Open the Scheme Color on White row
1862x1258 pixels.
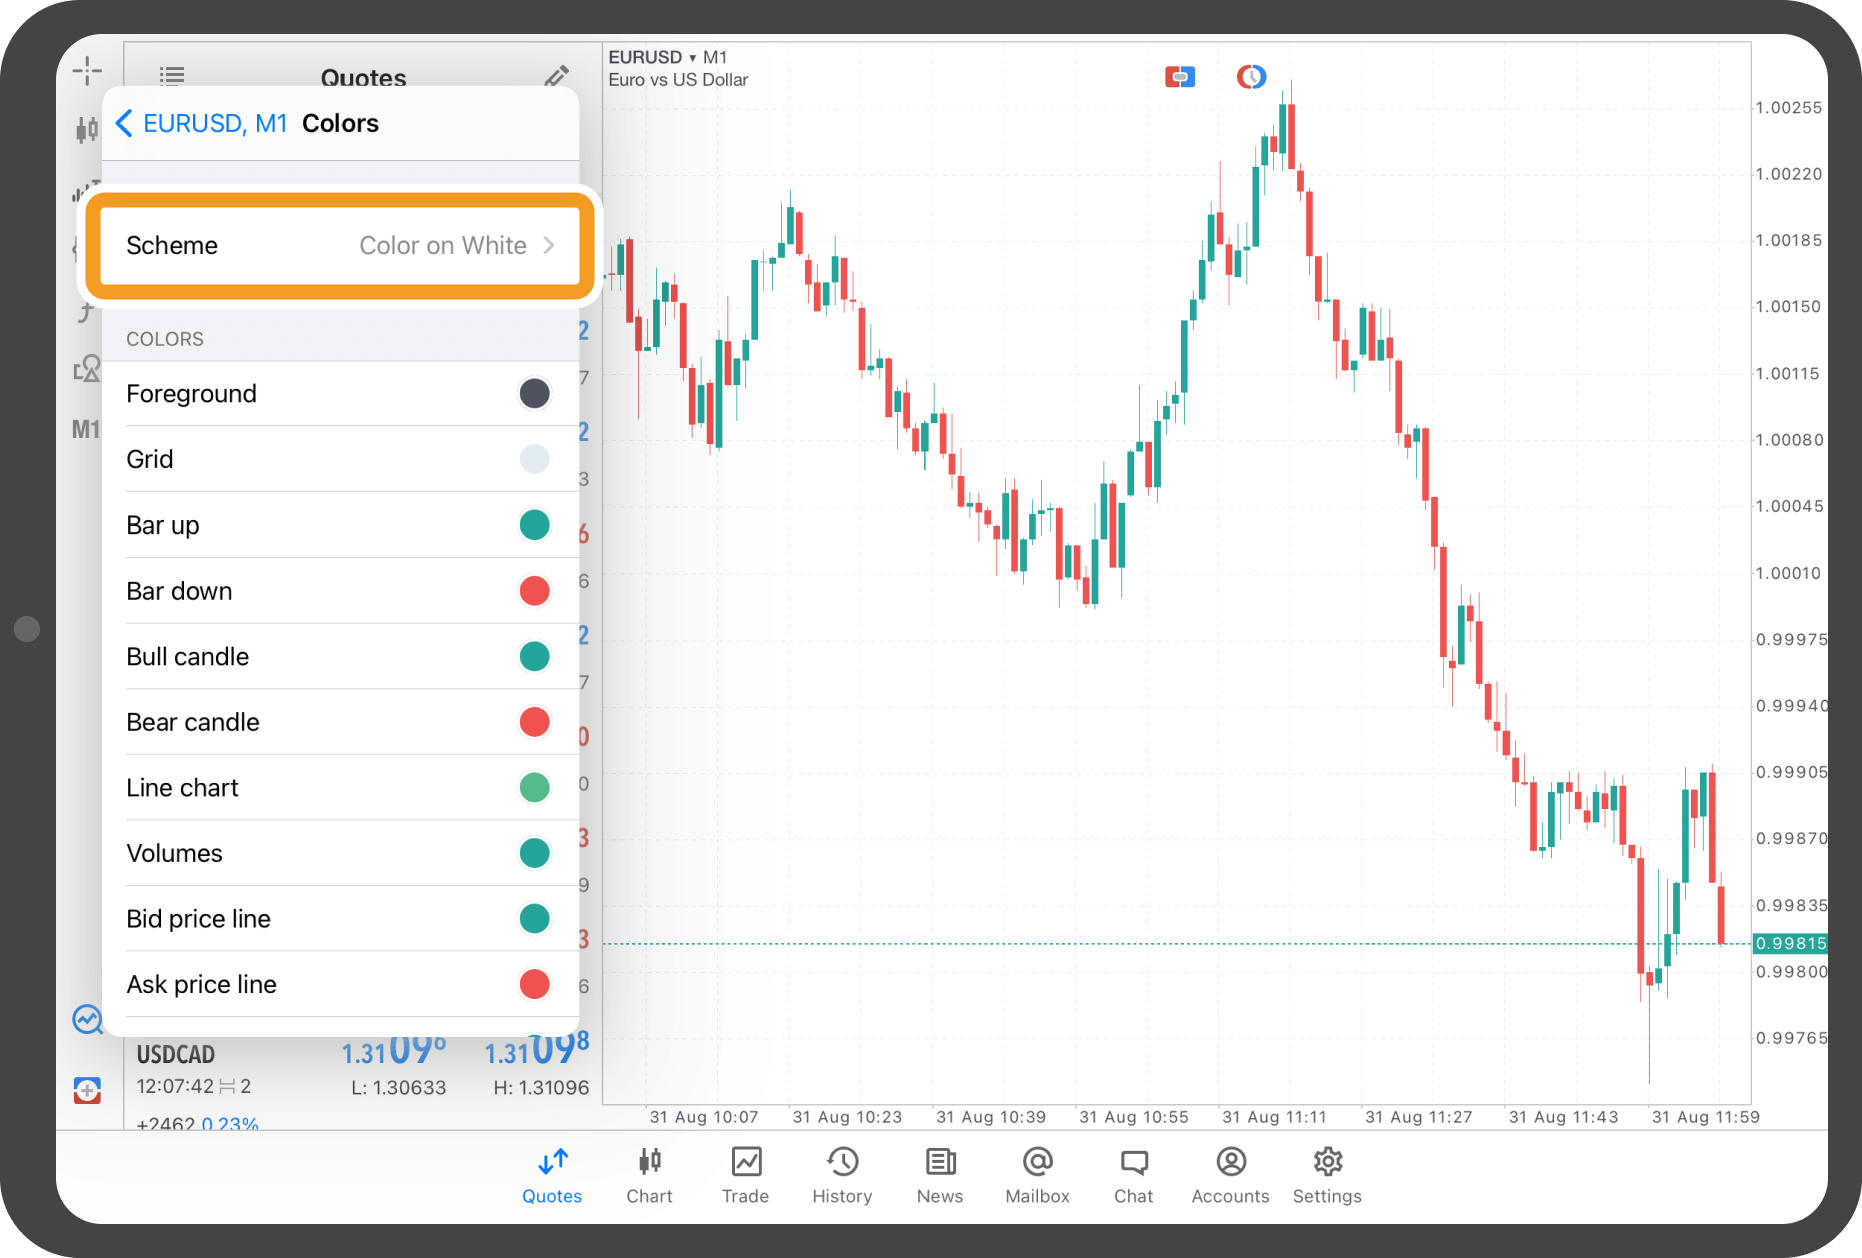(340, 246)
